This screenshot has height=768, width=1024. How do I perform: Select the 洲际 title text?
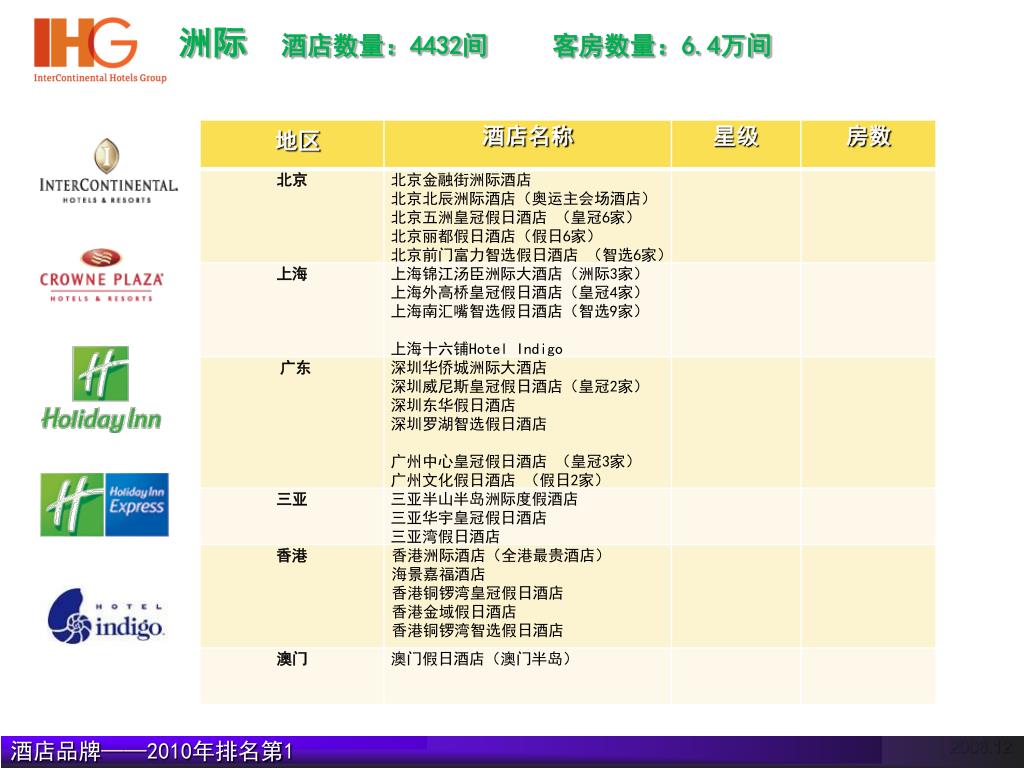coord(214,44)
